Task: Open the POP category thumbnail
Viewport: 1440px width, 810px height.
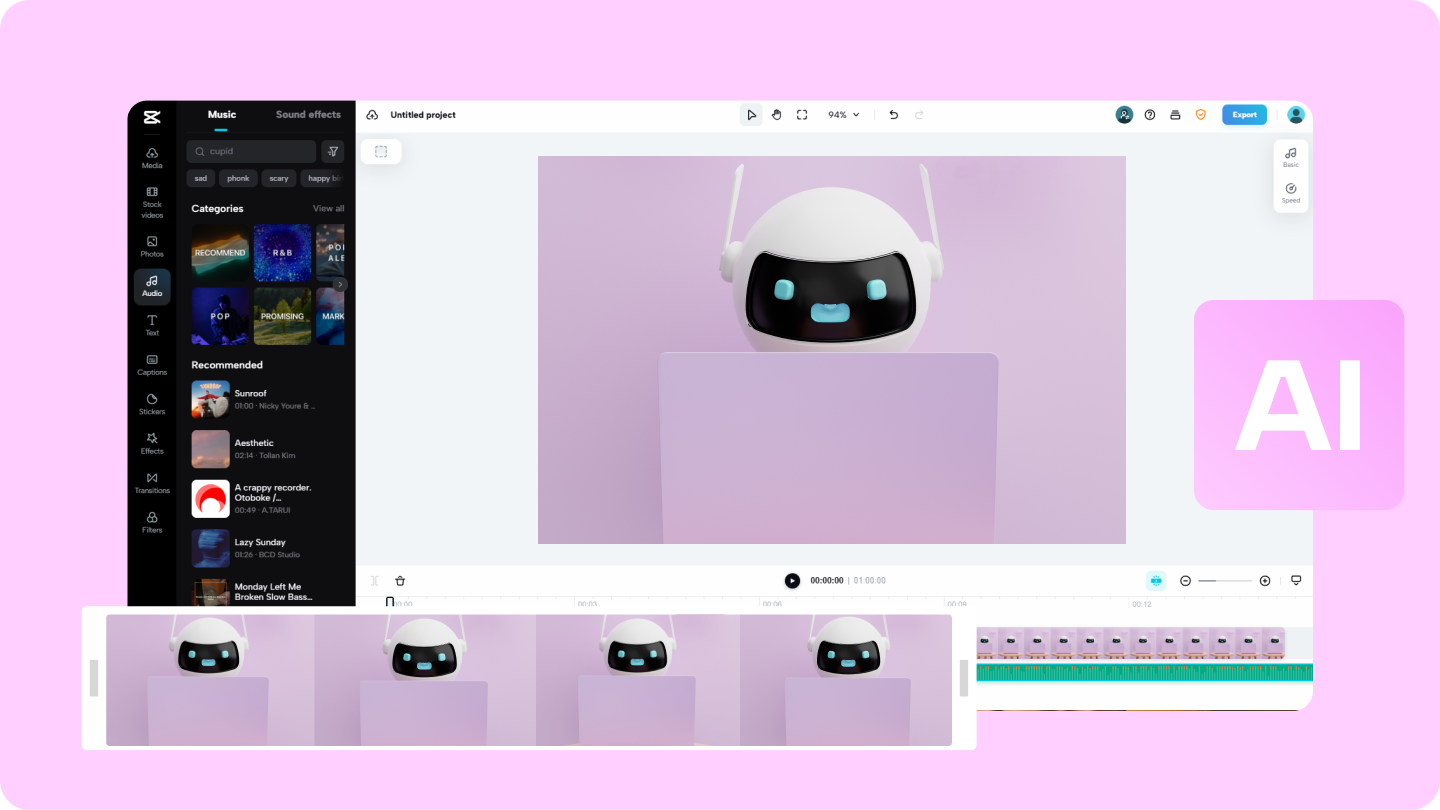Action: coord(220,316)
